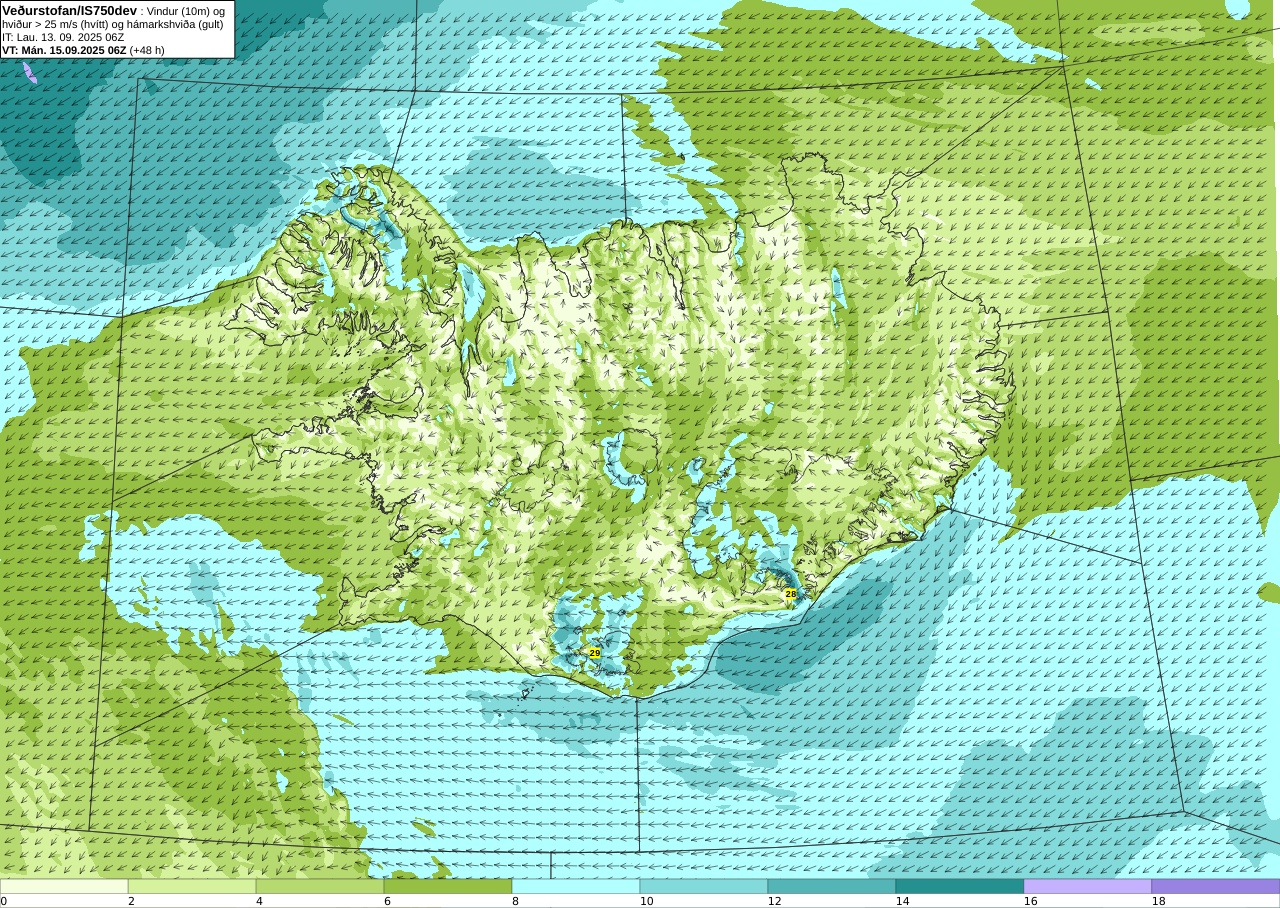
Task: Select the 4–6 m/s green legend swatch
Action: pos(320,886)
